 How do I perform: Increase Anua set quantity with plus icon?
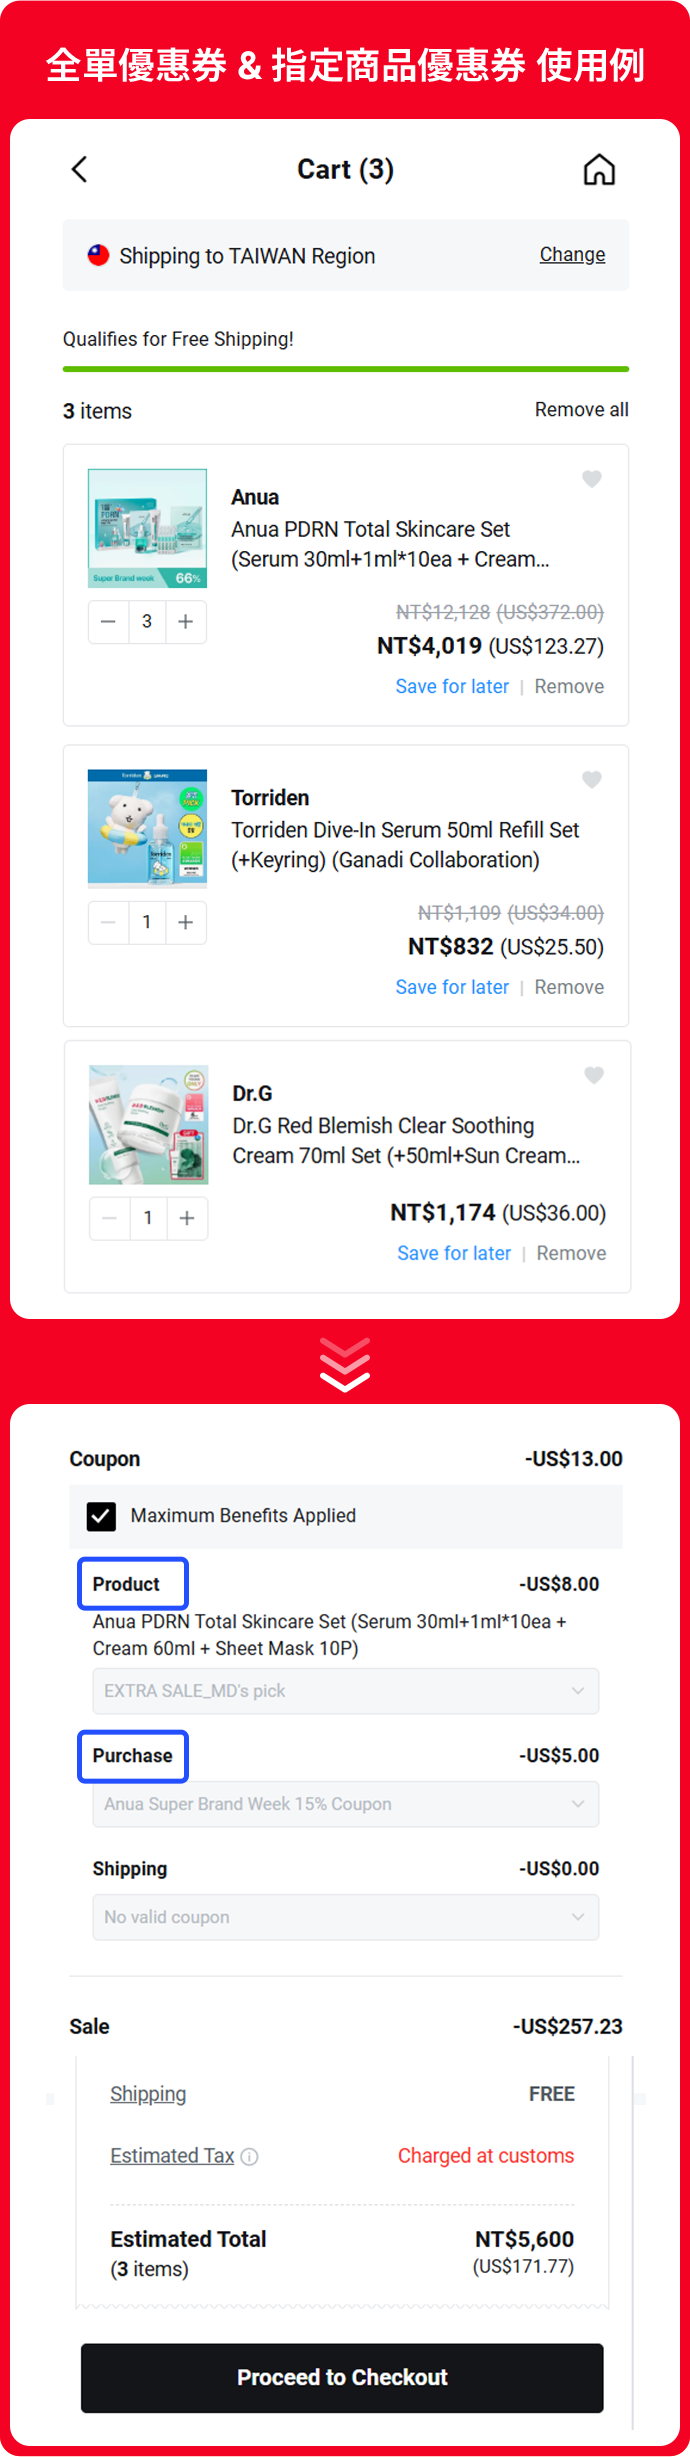pos(185,622)
